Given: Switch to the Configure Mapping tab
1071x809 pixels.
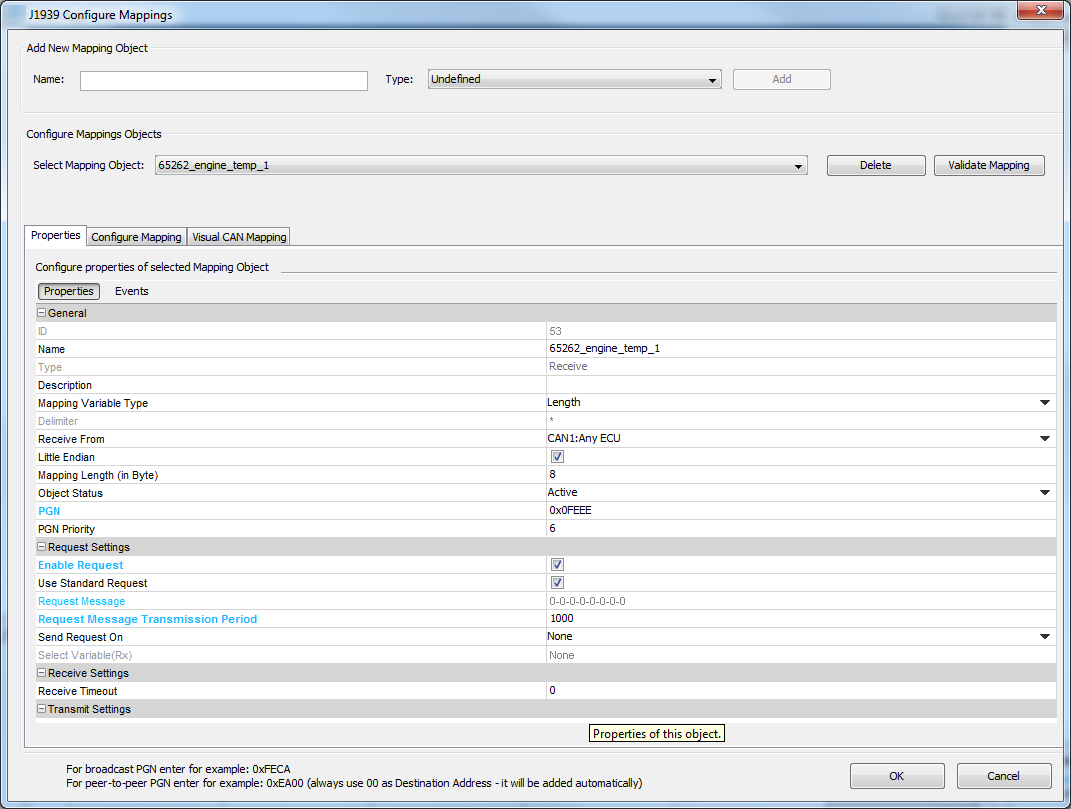Looking at the screenshot, I should pos(135,236).
